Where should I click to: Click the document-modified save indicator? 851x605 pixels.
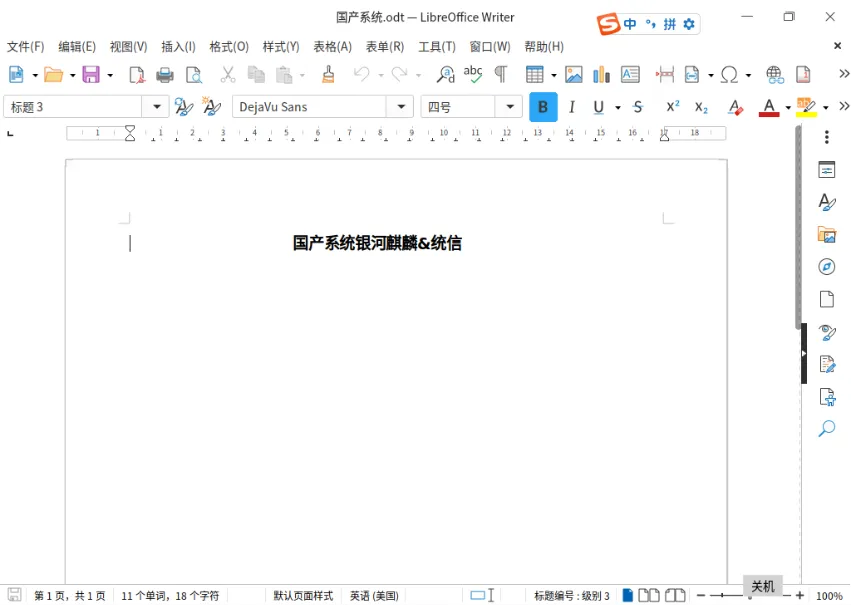click(x=14, y=595)
